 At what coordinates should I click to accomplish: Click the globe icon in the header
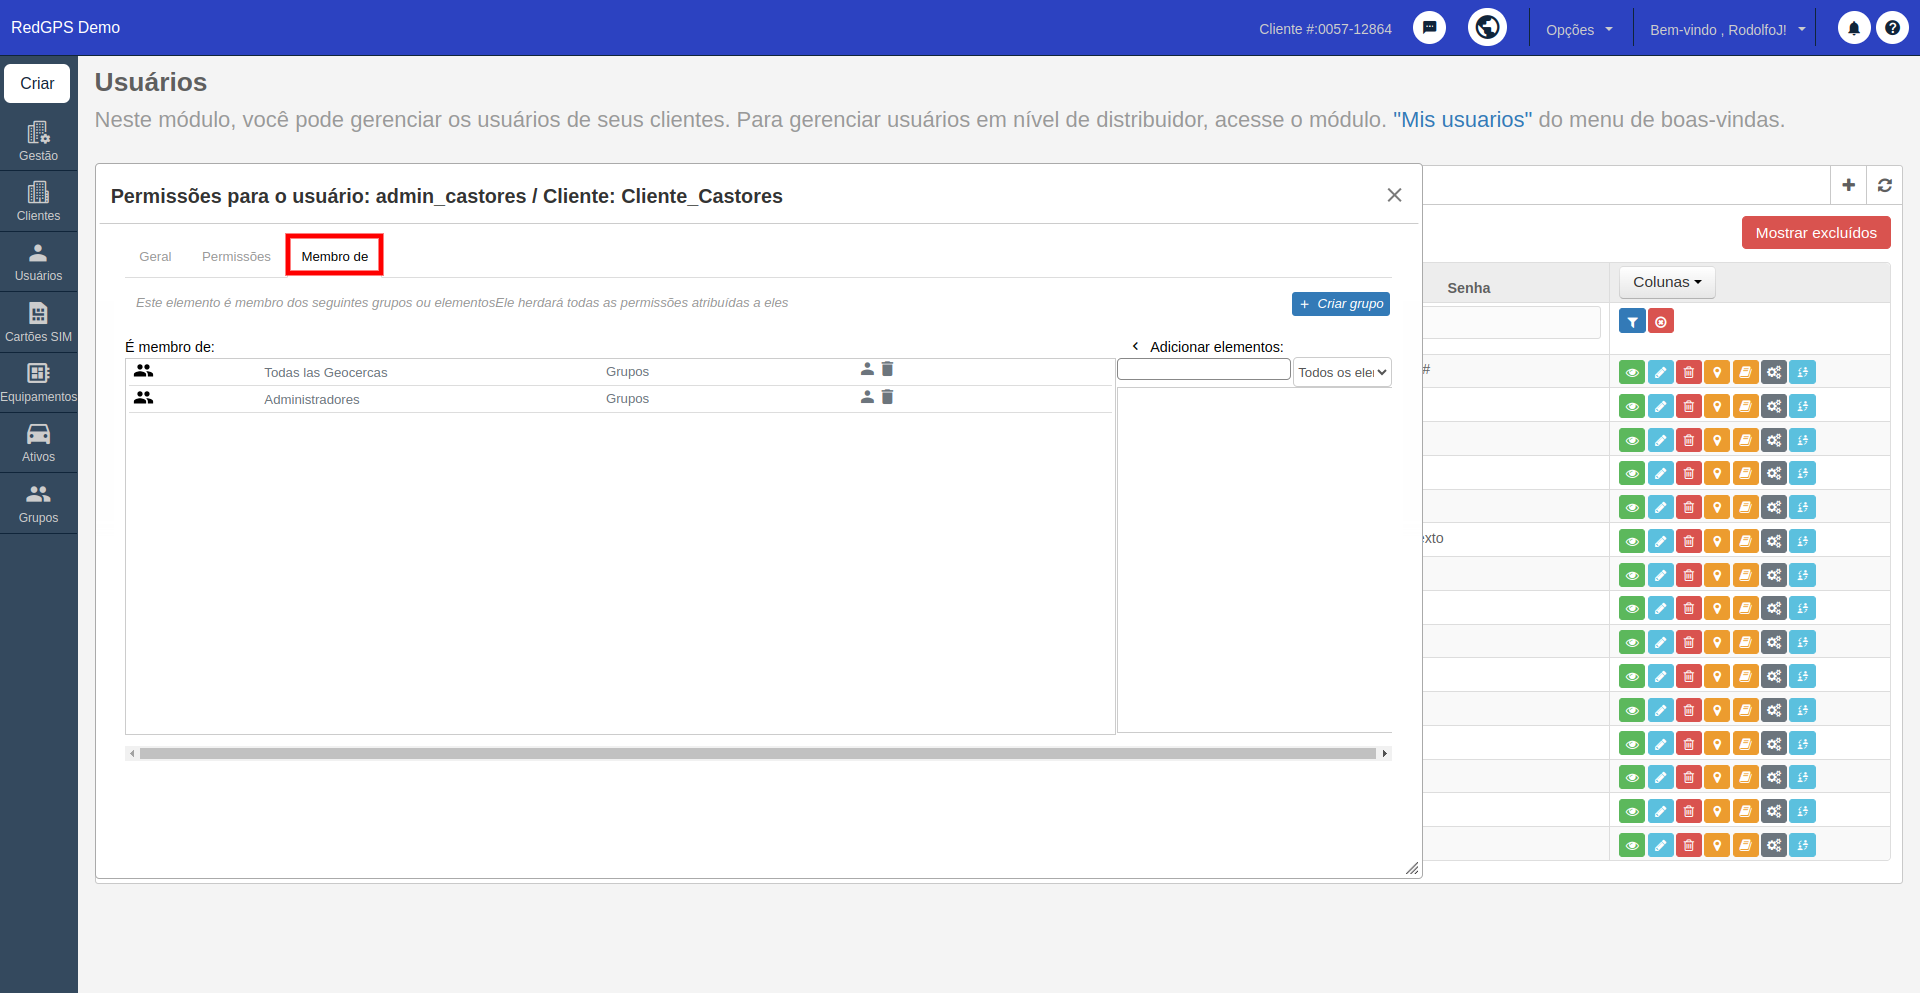pyautogui.click(x=1487, y=27)
